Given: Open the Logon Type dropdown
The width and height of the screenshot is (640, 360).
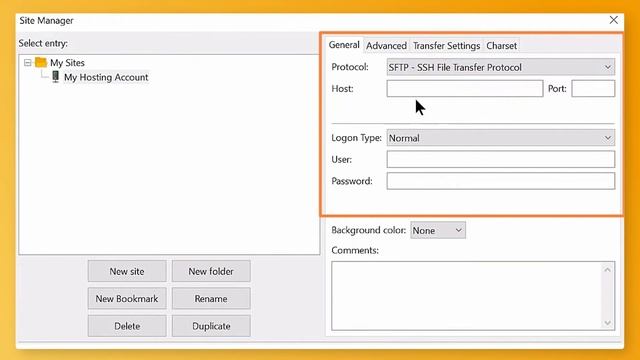Looking at the screenshot, I should tap(500, 138).
